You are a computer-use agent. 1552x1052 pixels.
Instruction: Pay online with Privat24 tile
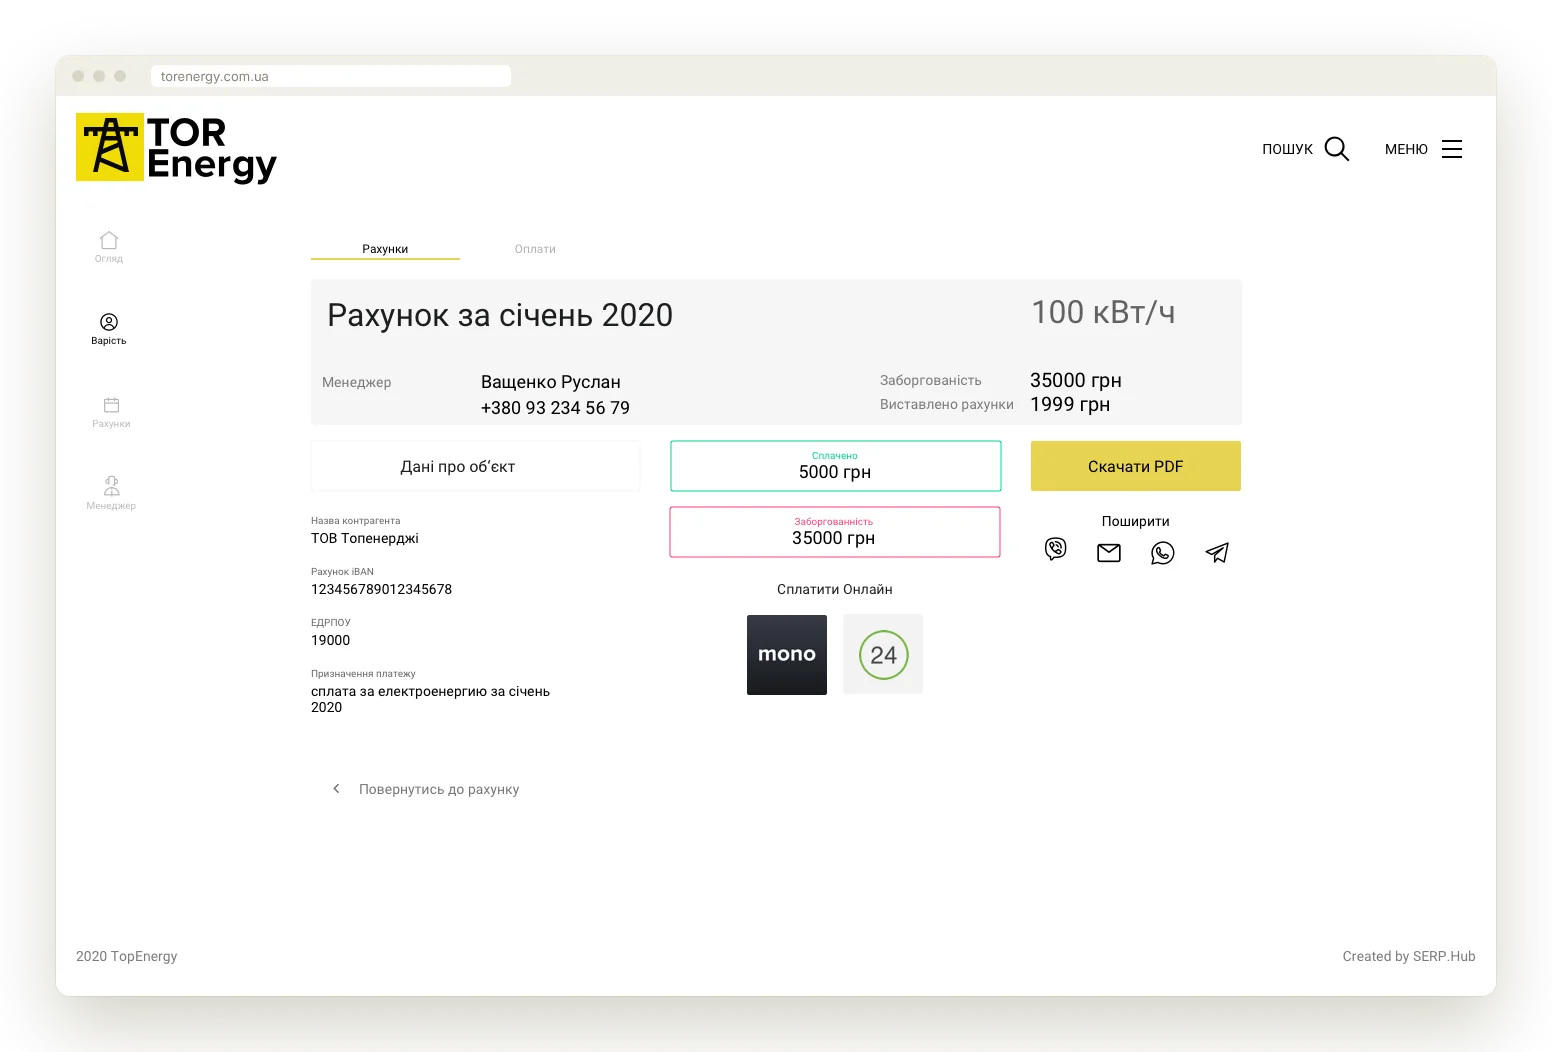click(x=883, y=655)
